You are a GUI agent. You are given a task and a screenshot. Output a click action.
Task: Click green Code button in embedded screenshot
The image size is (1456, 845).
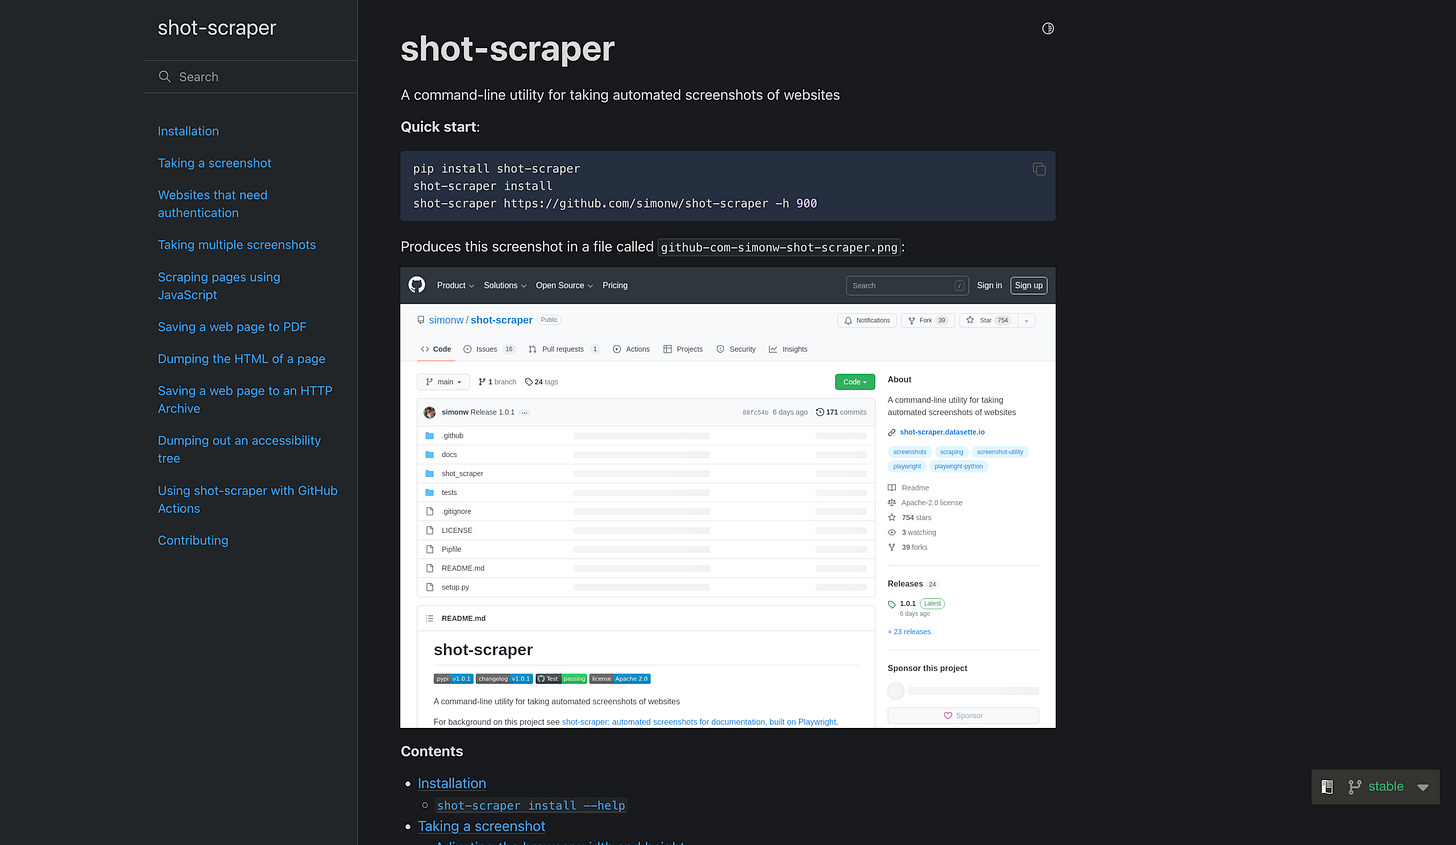pyautogui.click(x=855, y=382)
